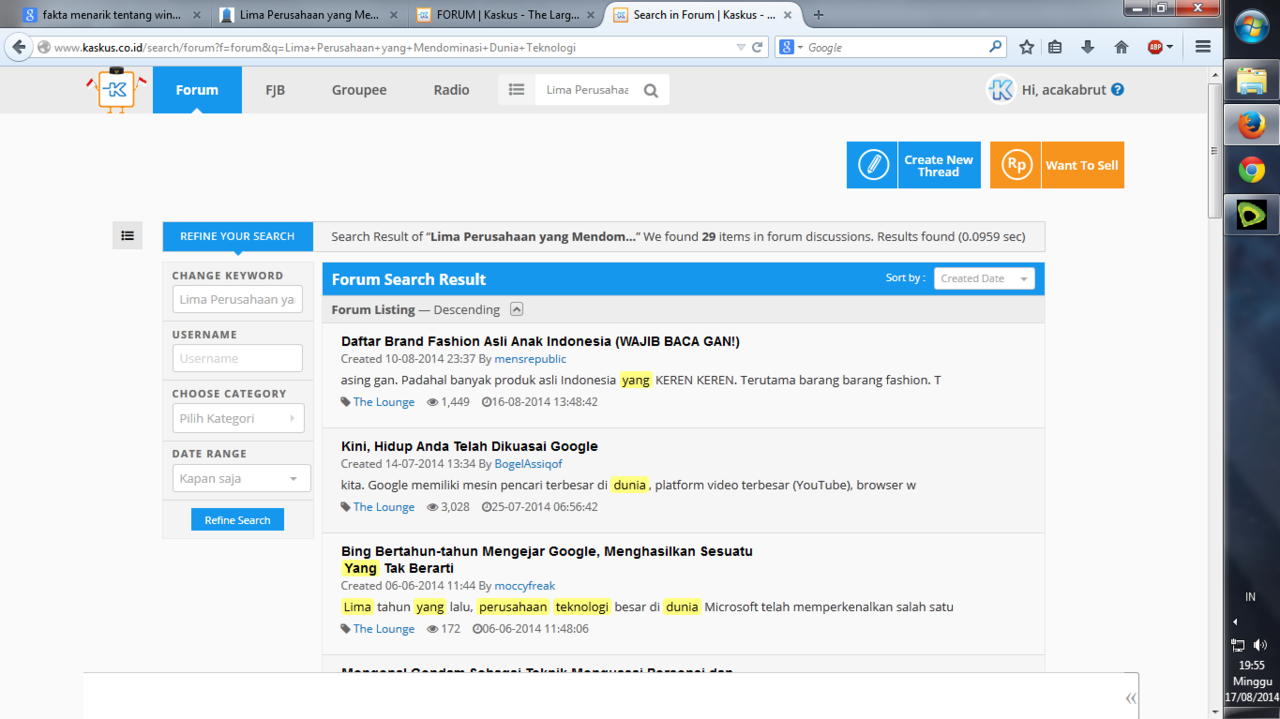Switch to the 'Lima Perusahaan yang Me...' tab
The height and width of the screenshot is (719, 1280).
pyautogui.click(x=309, y=15)
